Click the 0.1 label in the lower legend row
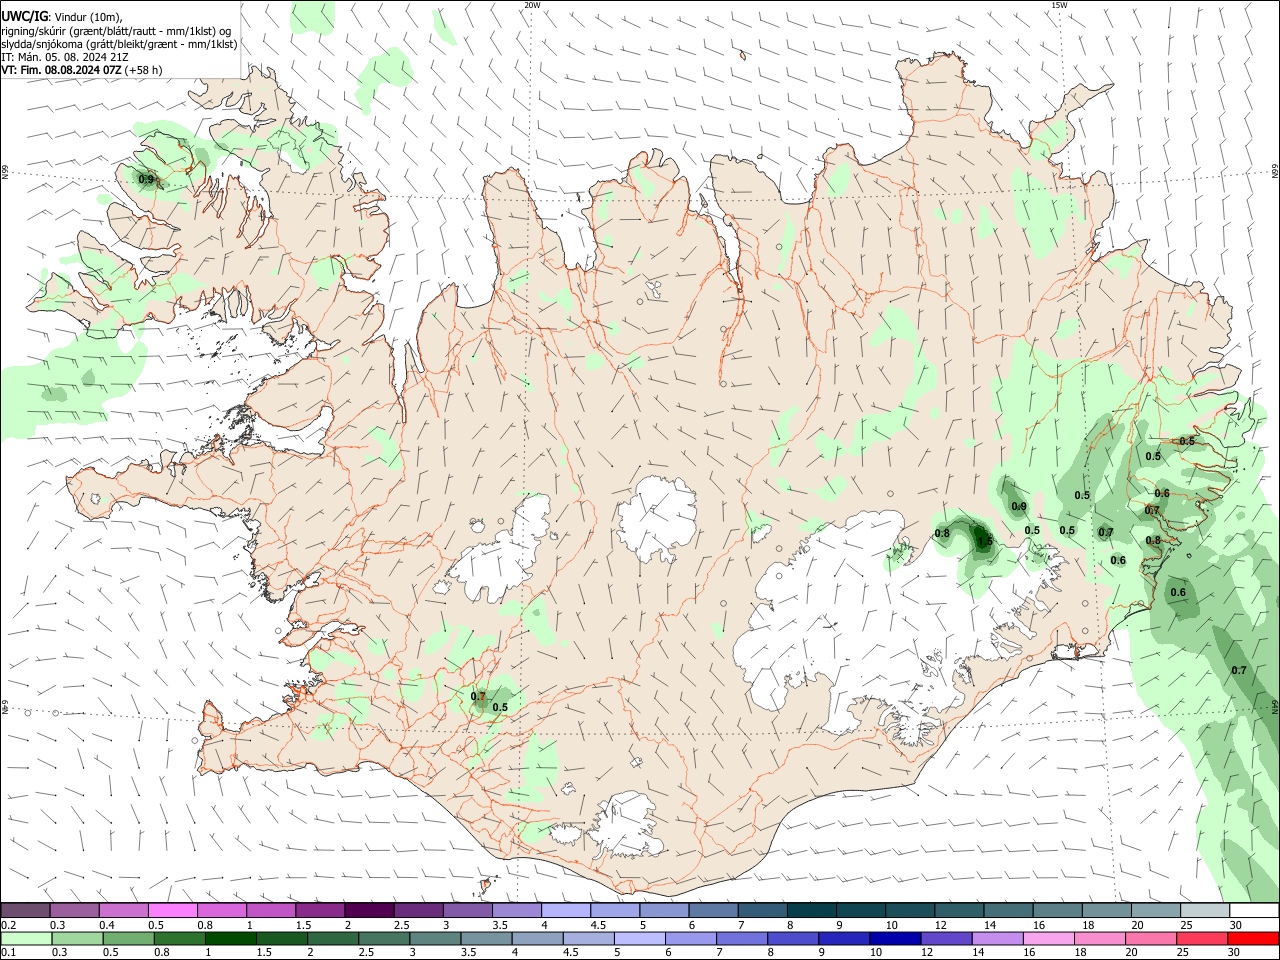Viewport: 1280px width, 960px height. tap(9, 953)
